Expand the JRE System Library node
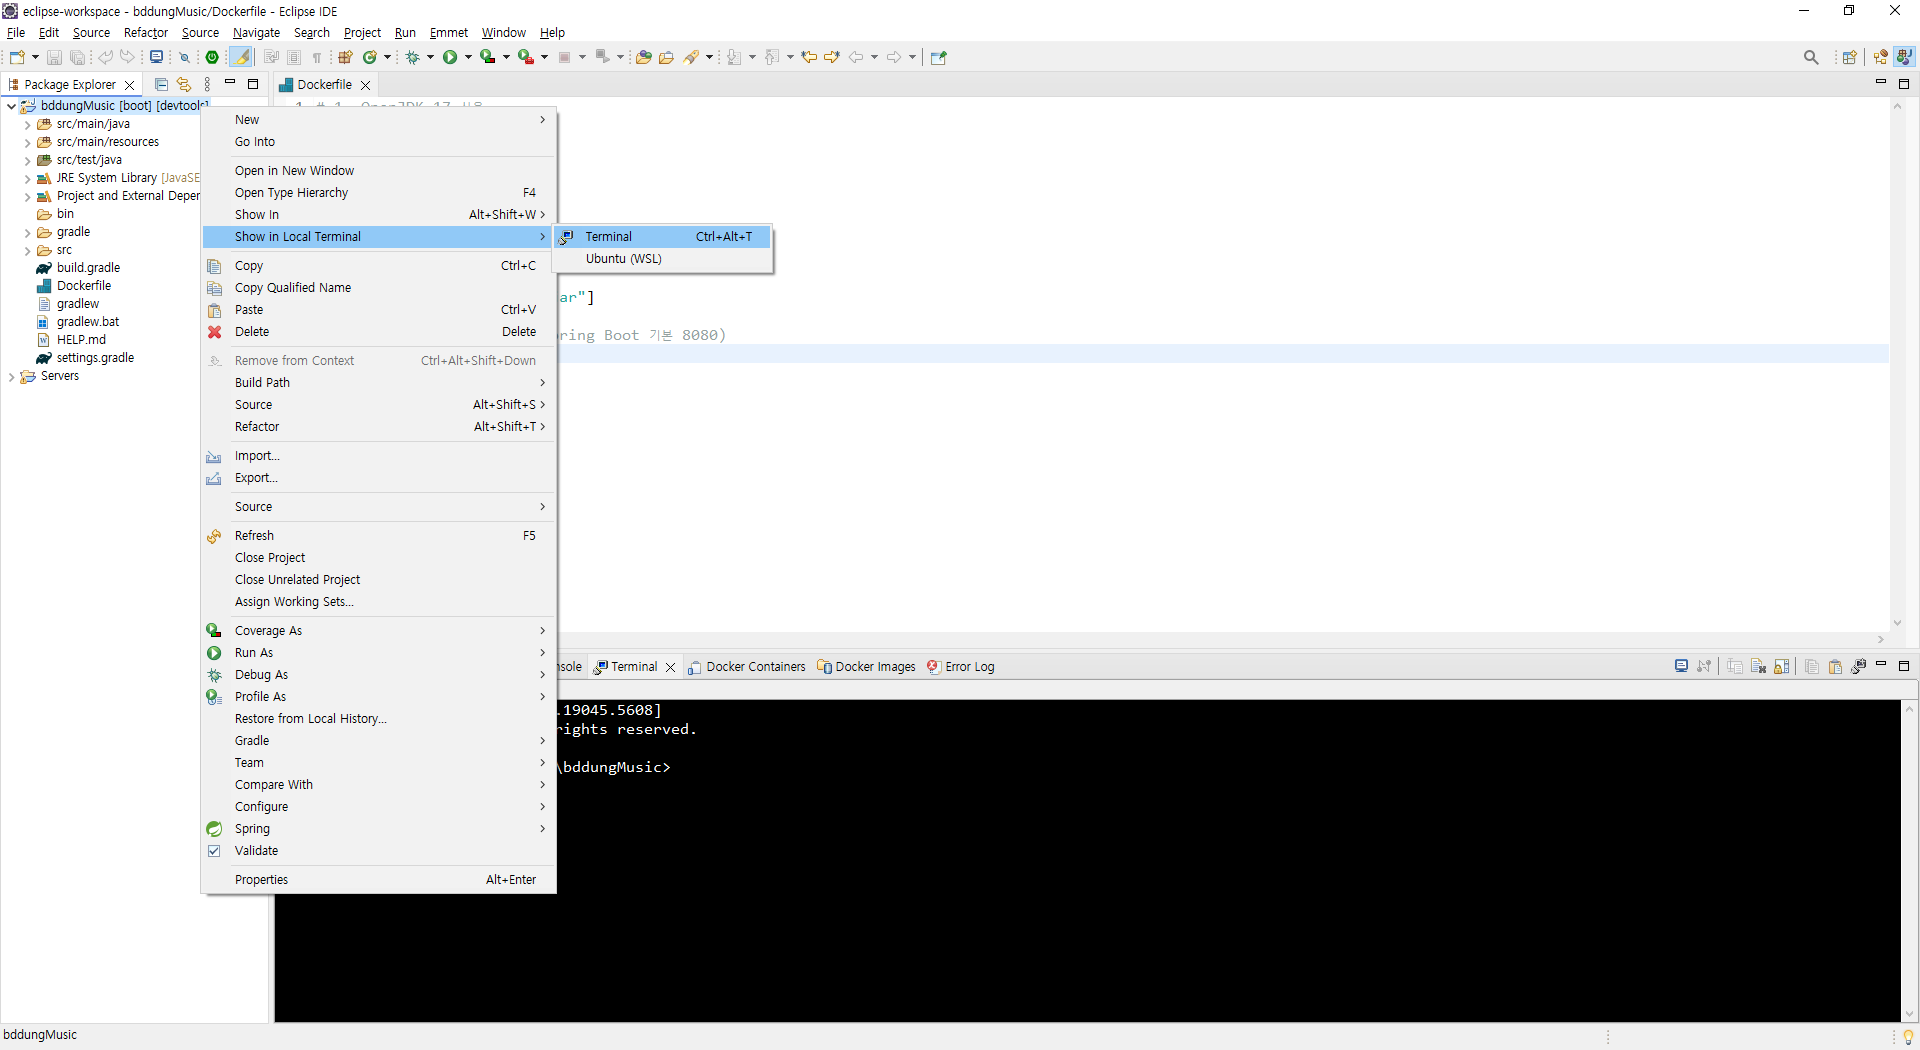Viewport: 1920px width, 1050px height. coord(27,178)
